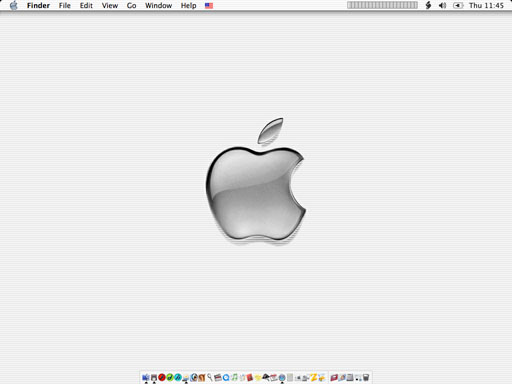
Task: Open the volume control in menu bar
Action: [443, 5]
